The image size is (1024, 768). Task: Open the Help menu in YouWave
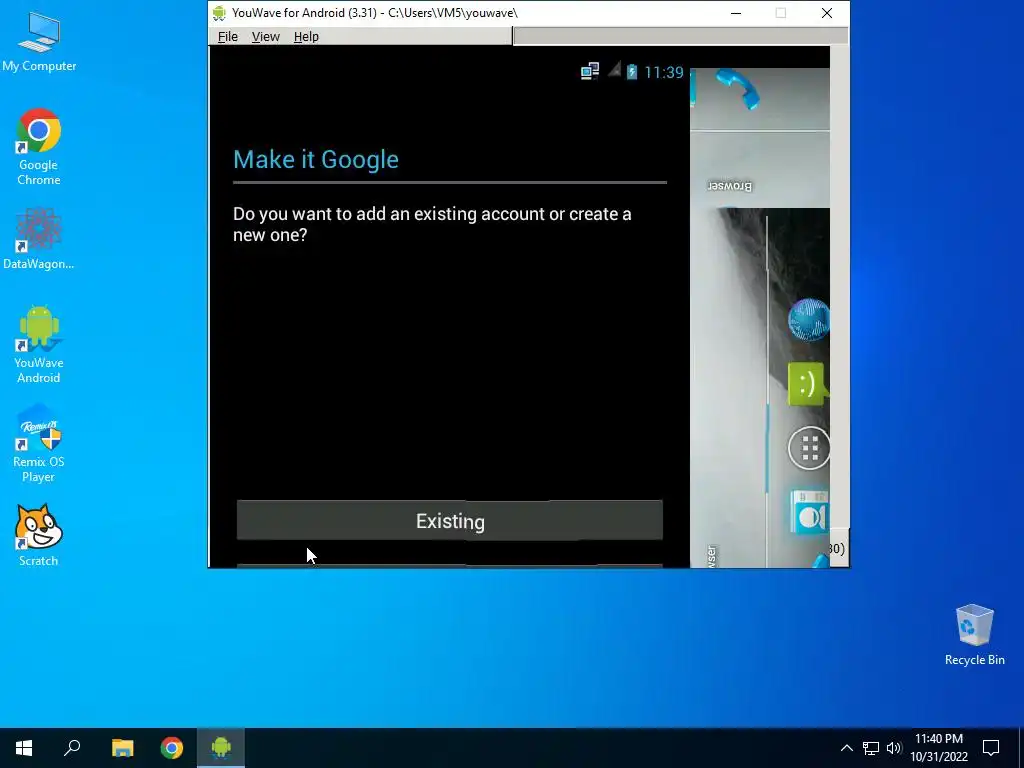[306, 37]
